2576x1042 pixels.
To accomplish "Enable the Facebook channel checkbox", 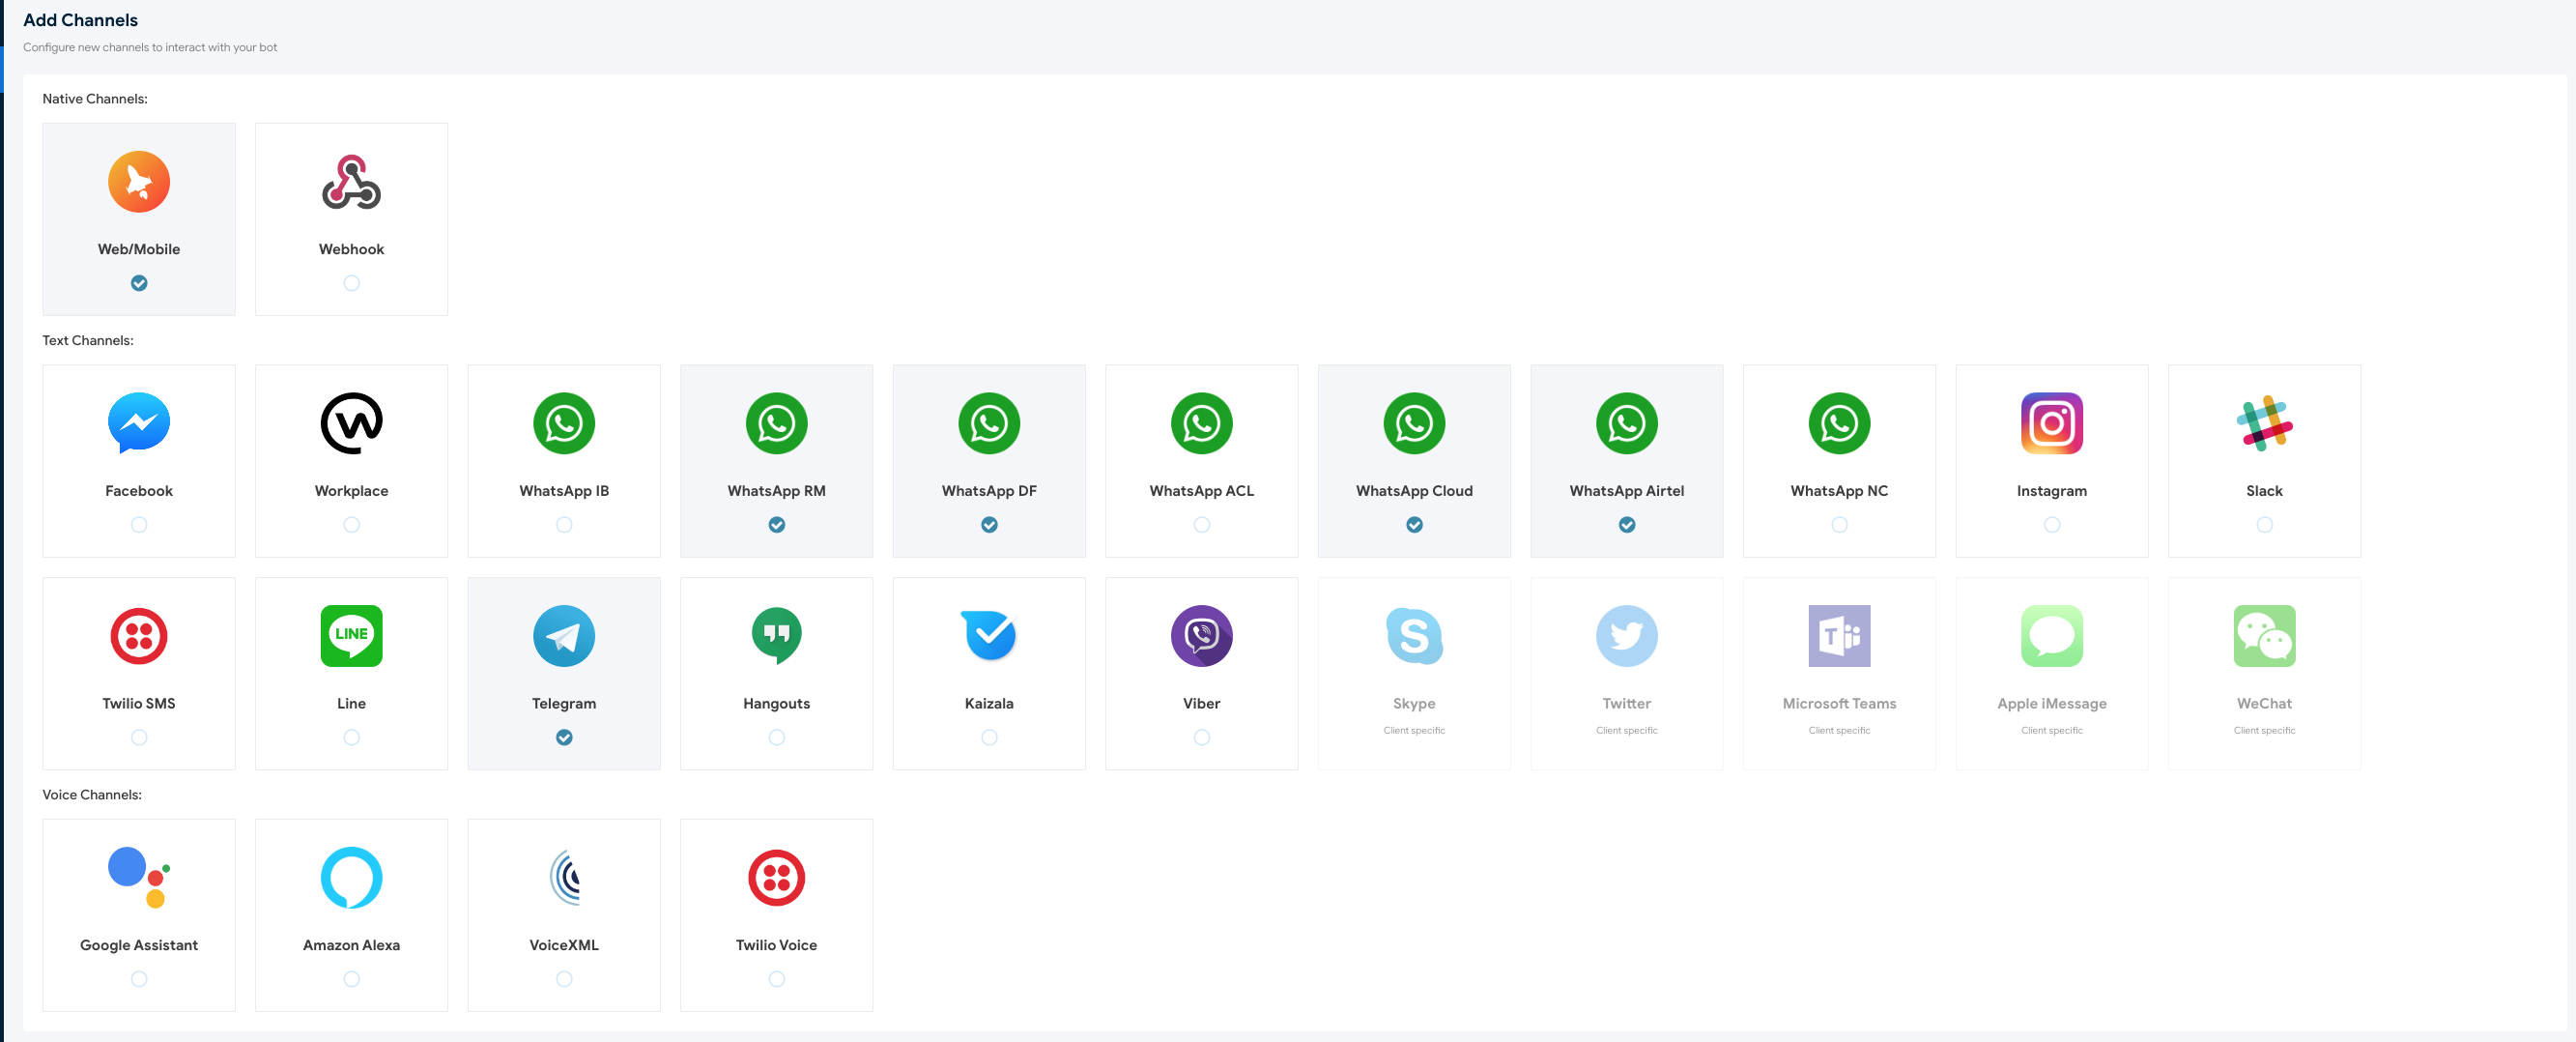I will [139, 524].
